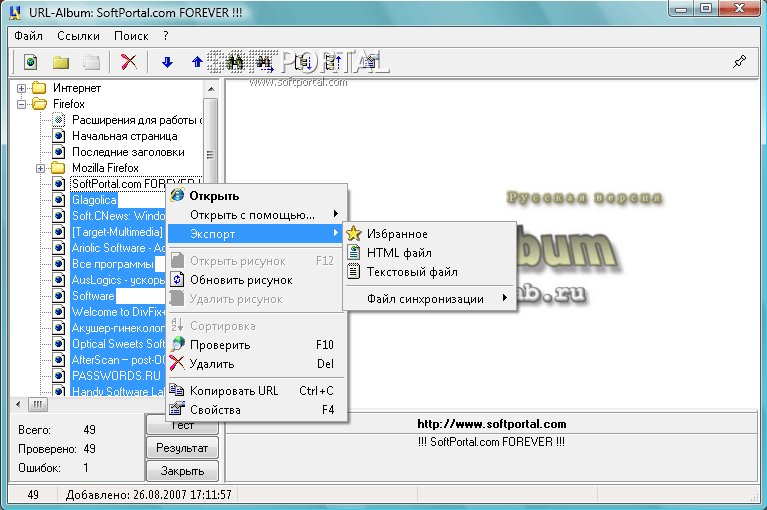The image size is (767, 510).
Task: Click the refresh icon beside Обновить рисунок
Action: click(x=177, y=280)
